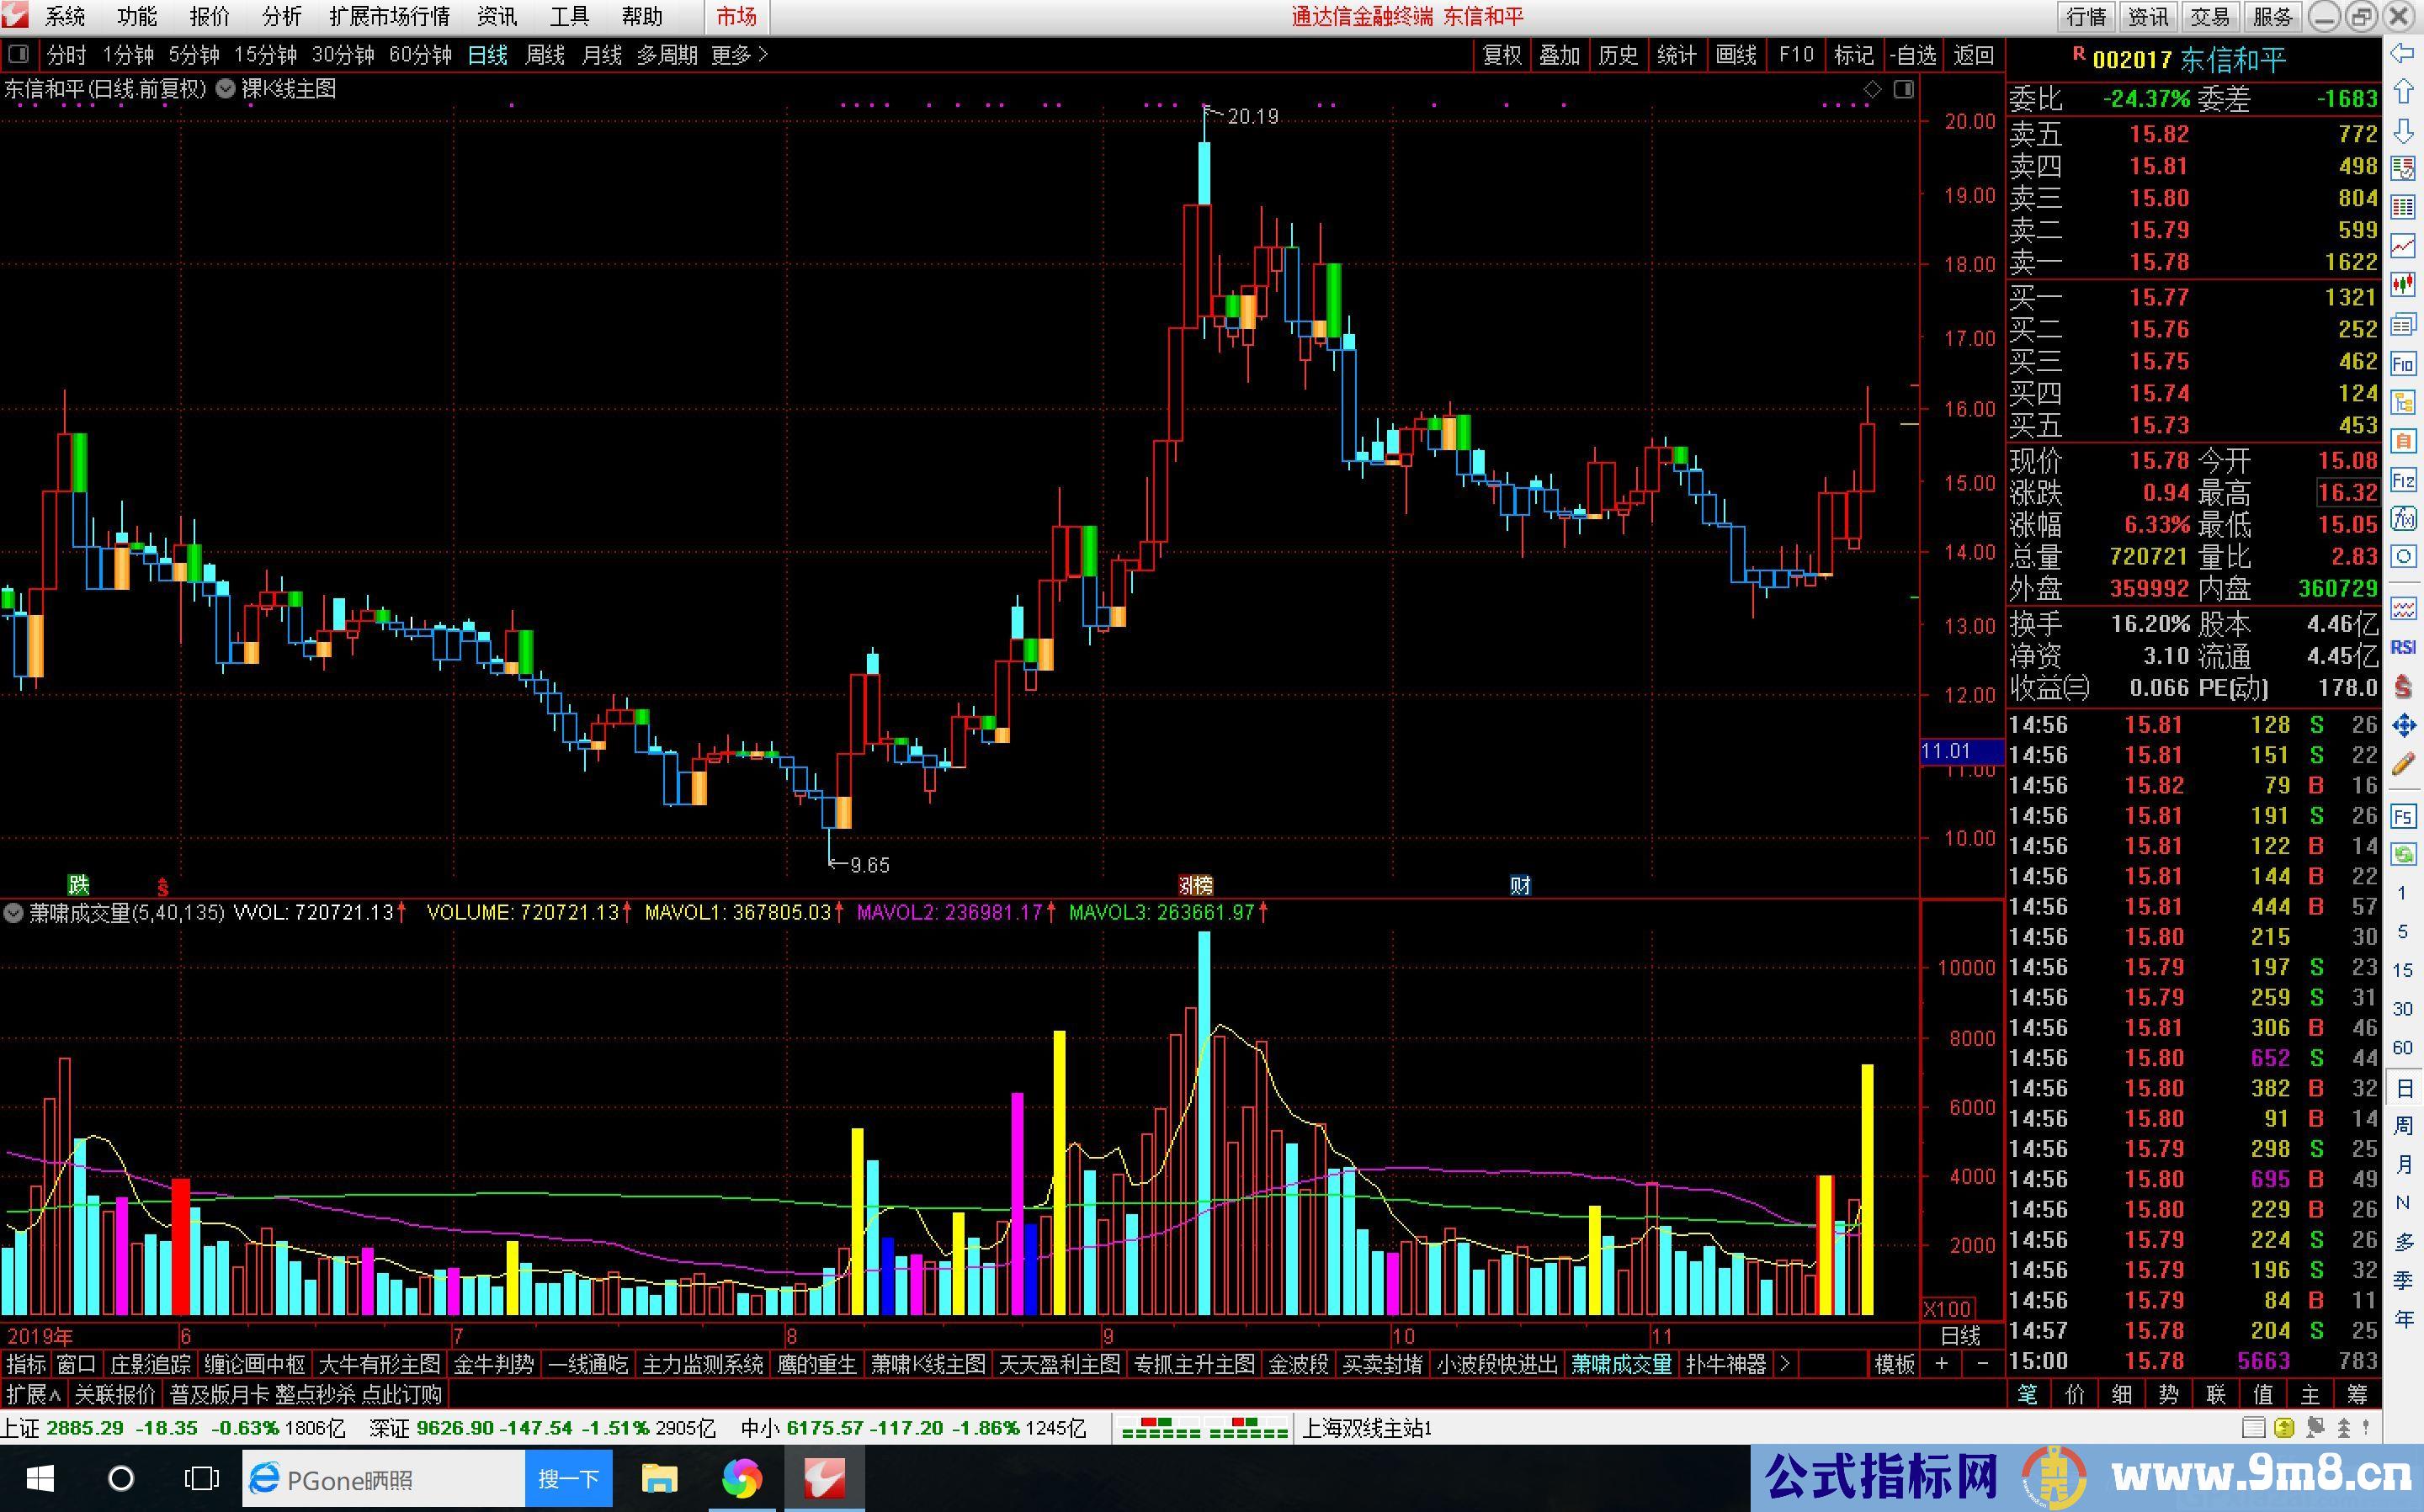Toggle the layout square left of 分时
Viewport: 2424px width, 1512px height.
[x=19, y=55]
